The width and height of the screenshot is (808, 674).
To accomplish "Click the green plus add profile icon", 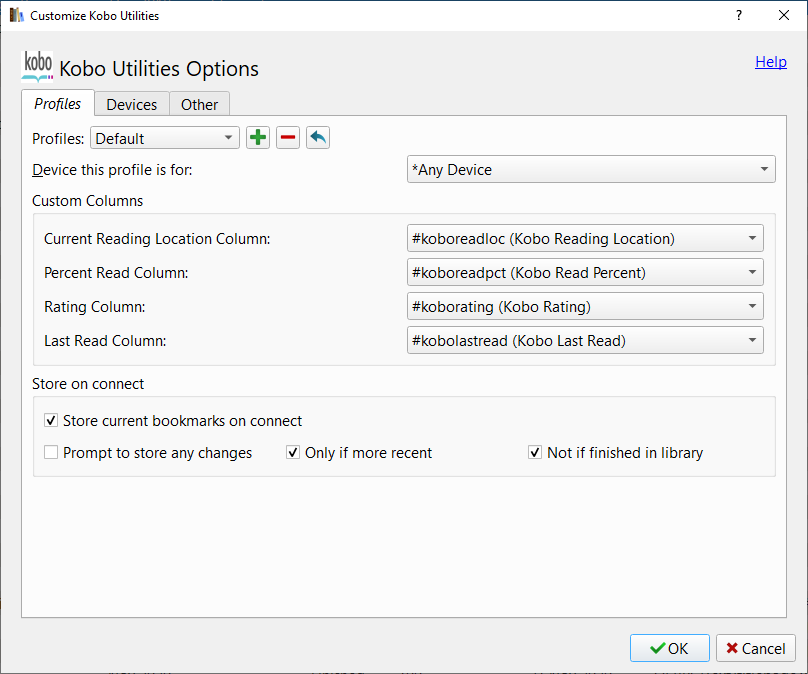I will pos(258,138).
